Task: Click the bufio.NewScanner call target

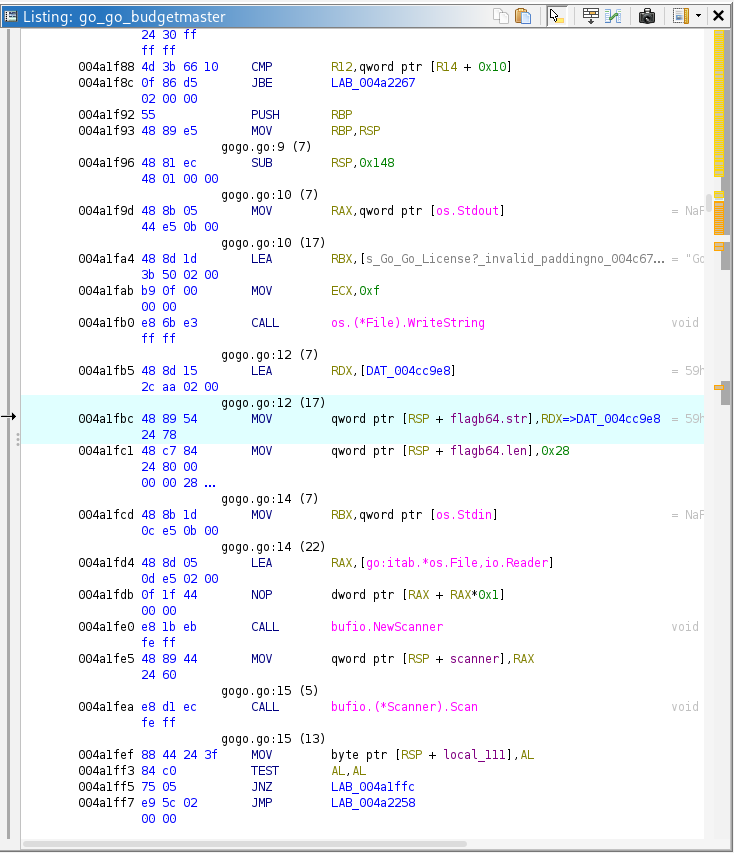Action: pyautogui.click(x=387, y=627)
